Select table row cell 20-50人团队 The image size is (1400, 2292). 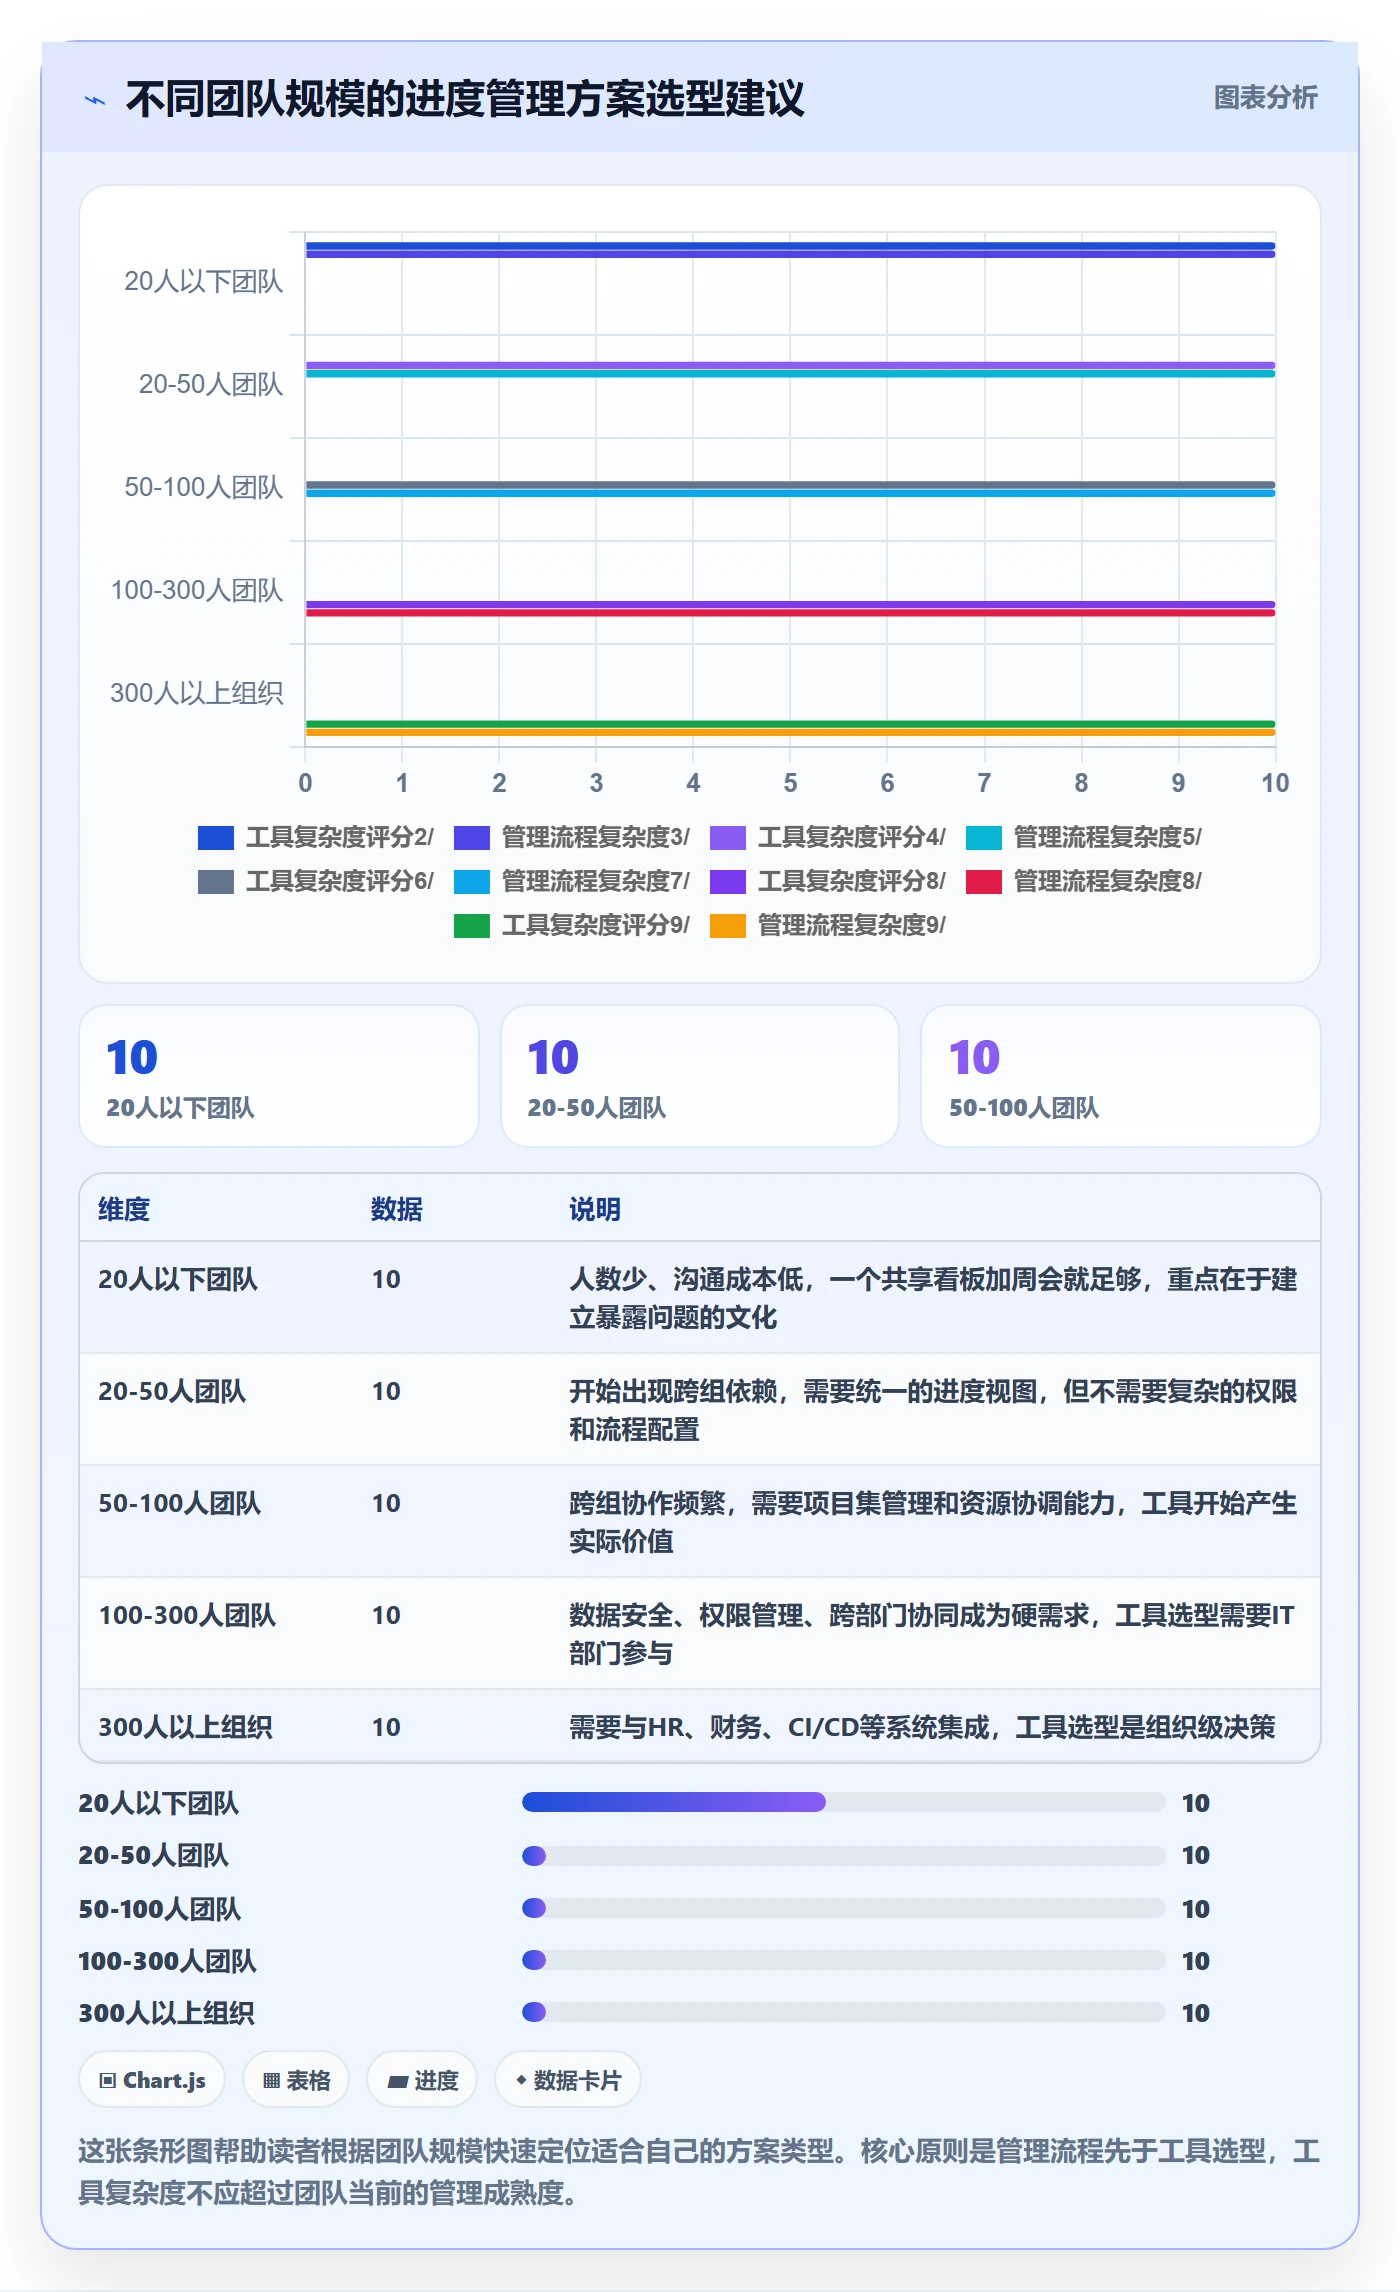pyautogui.click(x=172, y=1391)
